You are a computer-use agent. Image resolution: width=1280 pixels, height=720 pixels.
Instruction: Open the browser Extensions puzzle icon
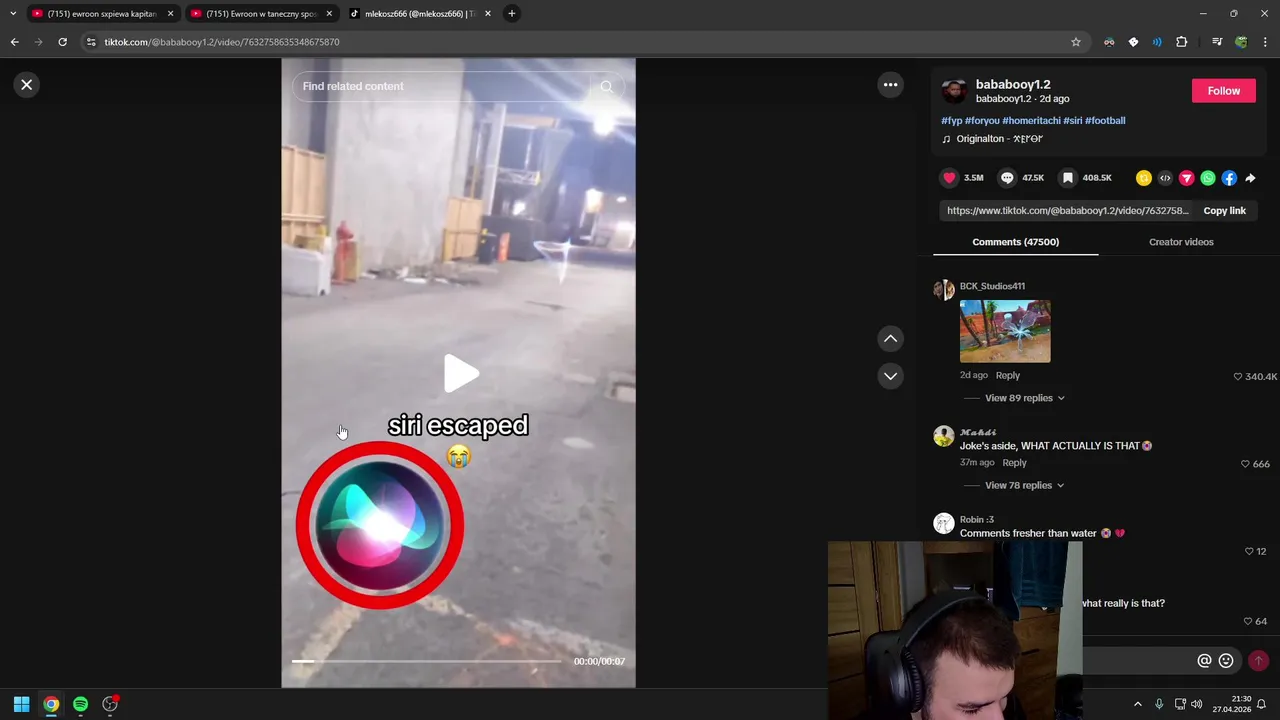click(x=1182, y=42)
